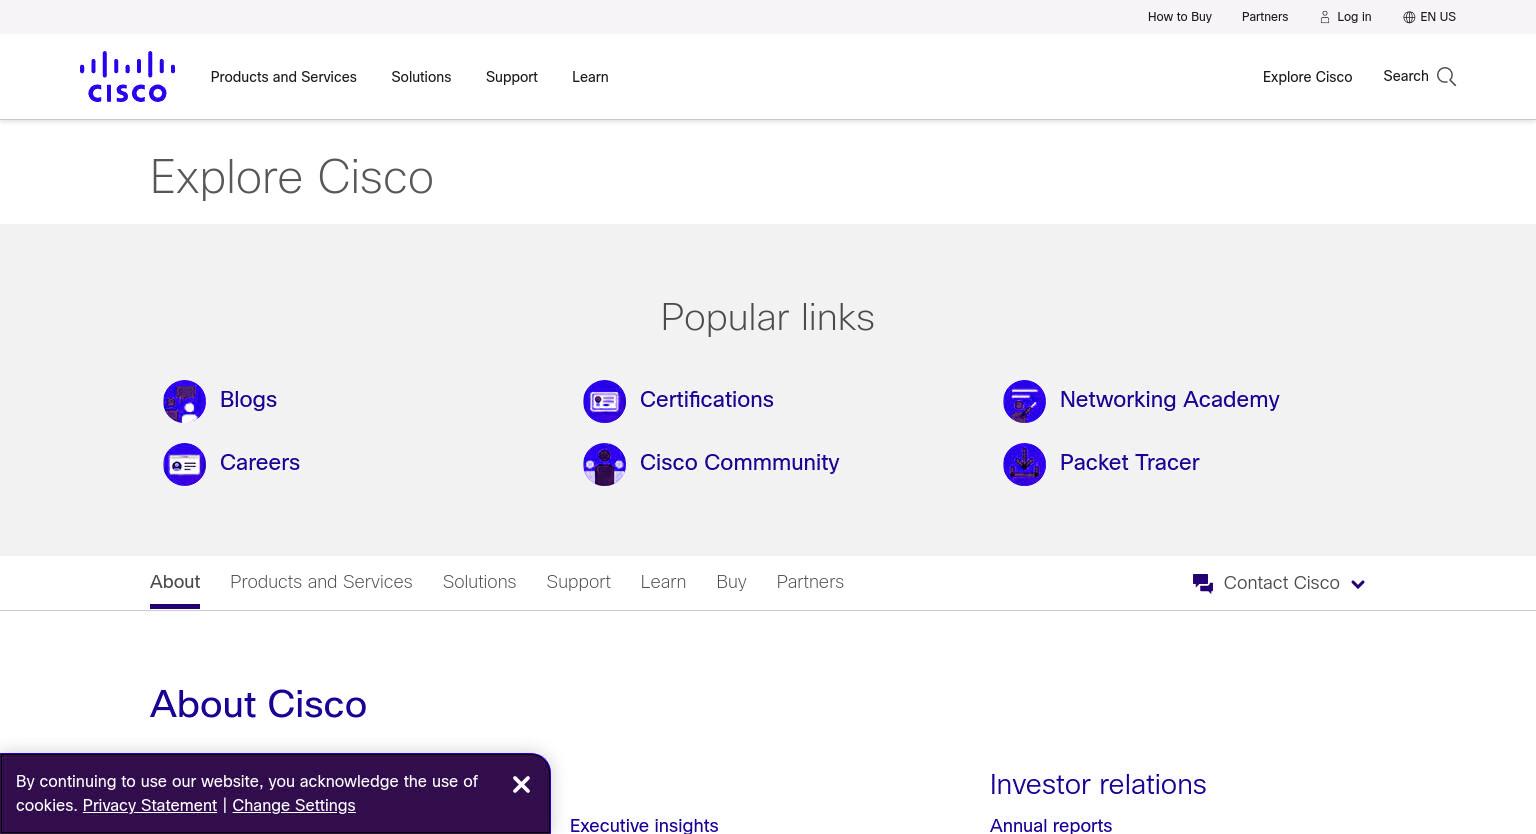1536x834 pixels.
Task: Switch to the Learn tab
Action: click(x=663, y=582)
